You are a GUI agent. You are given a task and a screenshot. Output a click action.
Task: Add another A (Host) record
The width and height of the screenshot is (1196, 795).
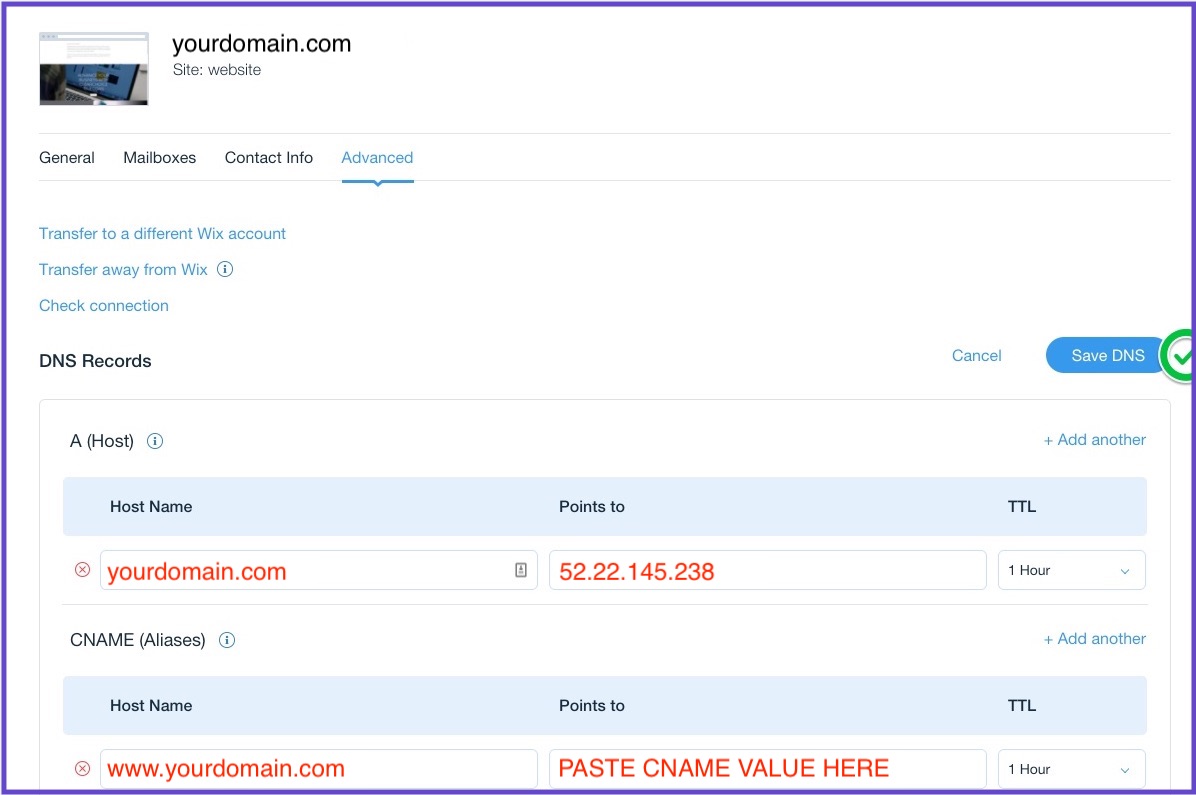[1095, 440]
